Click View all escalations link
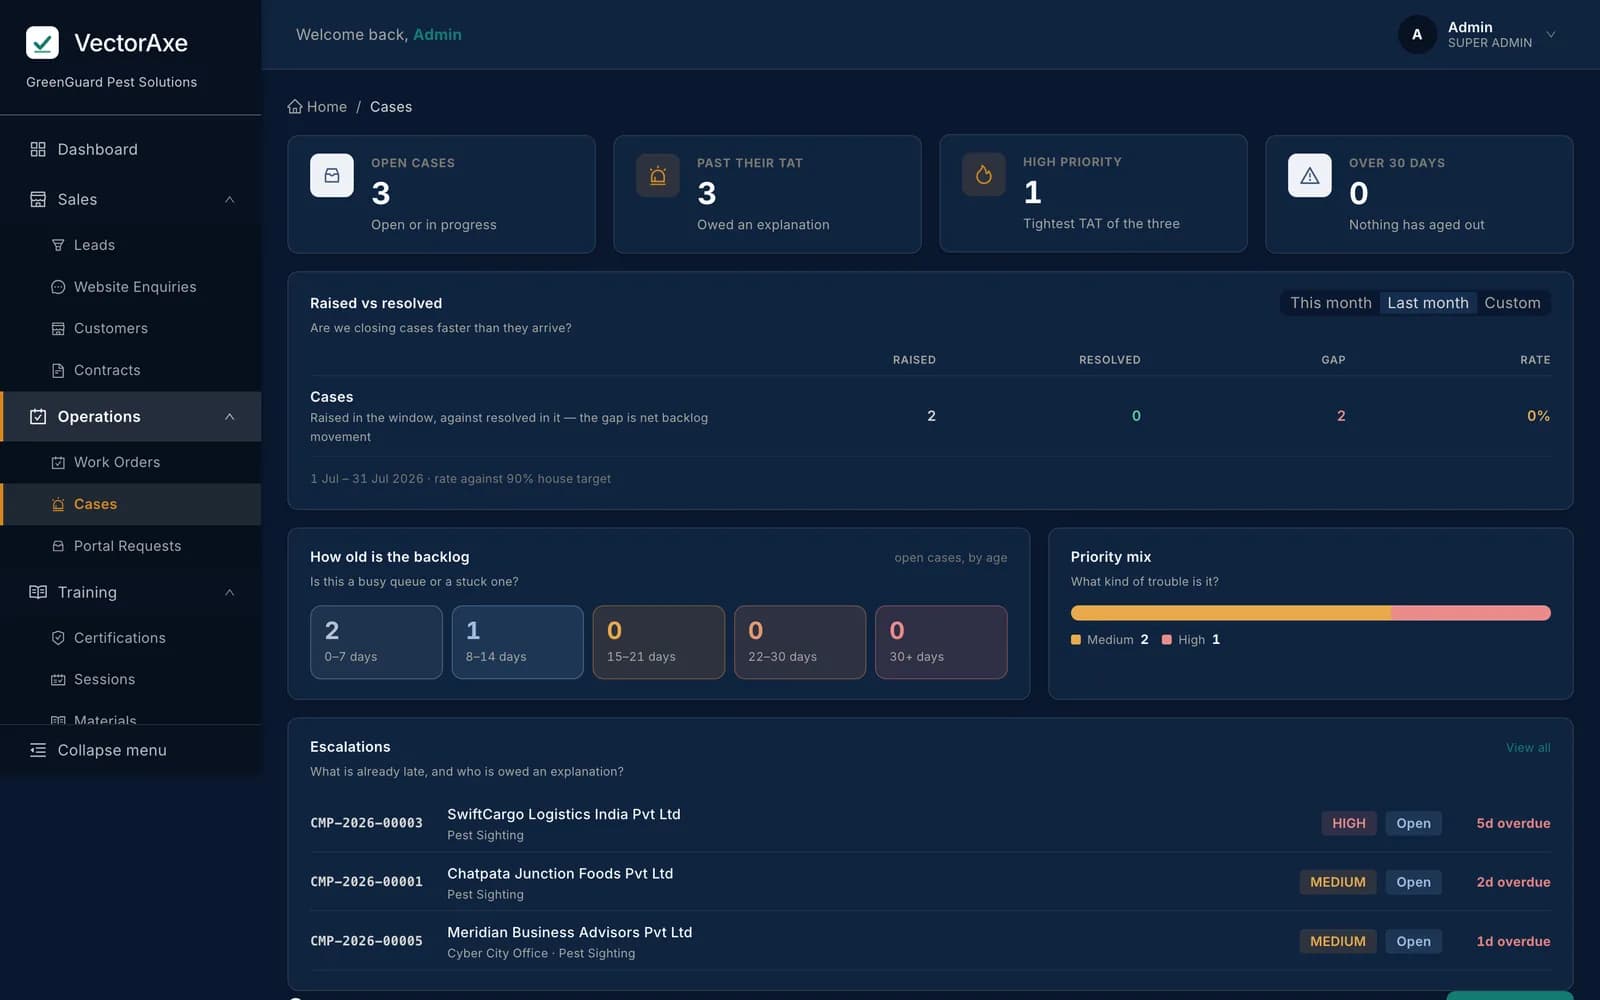This screenshot has width=1600, height=1000. click(1528, 748)
